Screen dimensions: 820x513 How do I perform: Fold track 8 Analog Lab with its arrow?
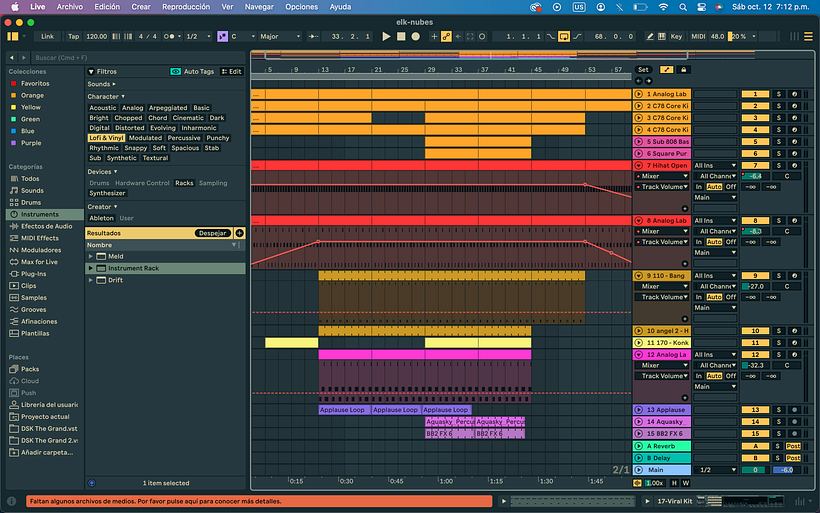click(x=639, y=220)
